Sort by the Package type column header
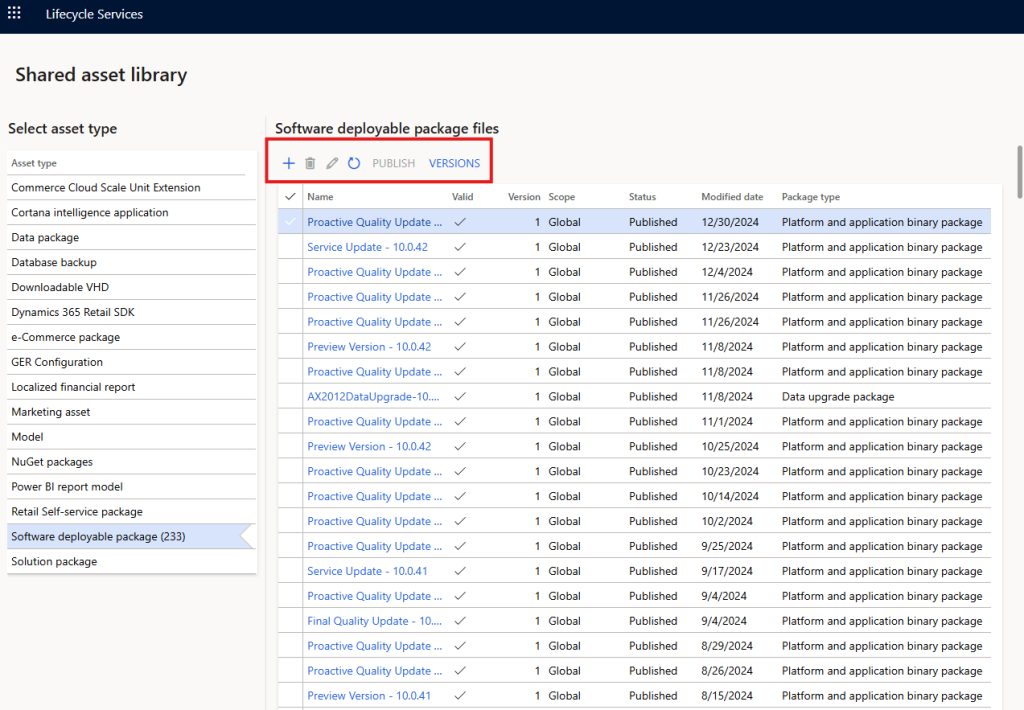 (810, 197)
